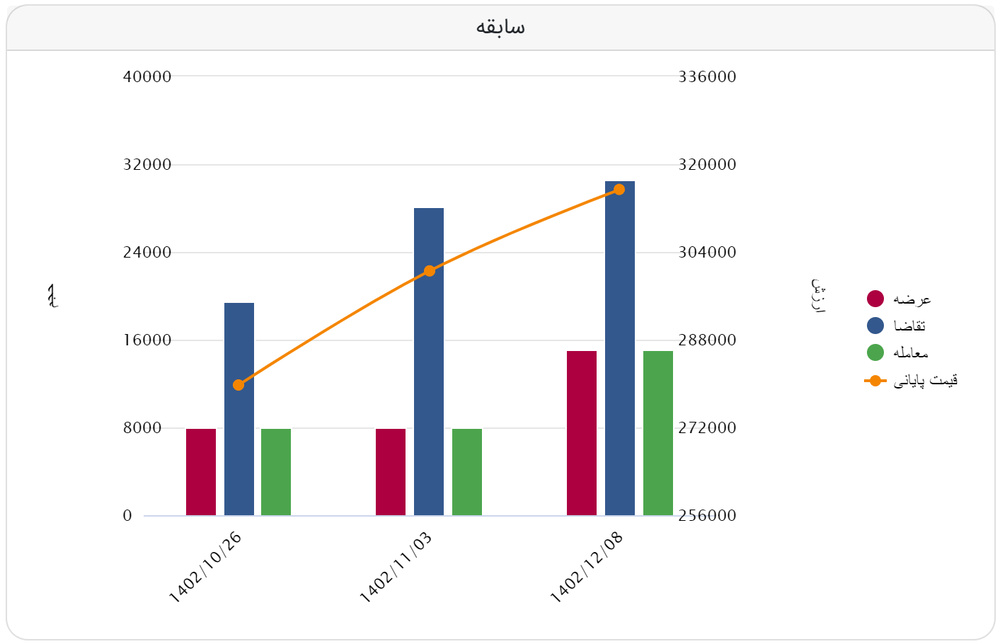Click the 1402/10/26 date axis label
The image size is (1000, 644).
pyautogui.click(x=206, y=566)
